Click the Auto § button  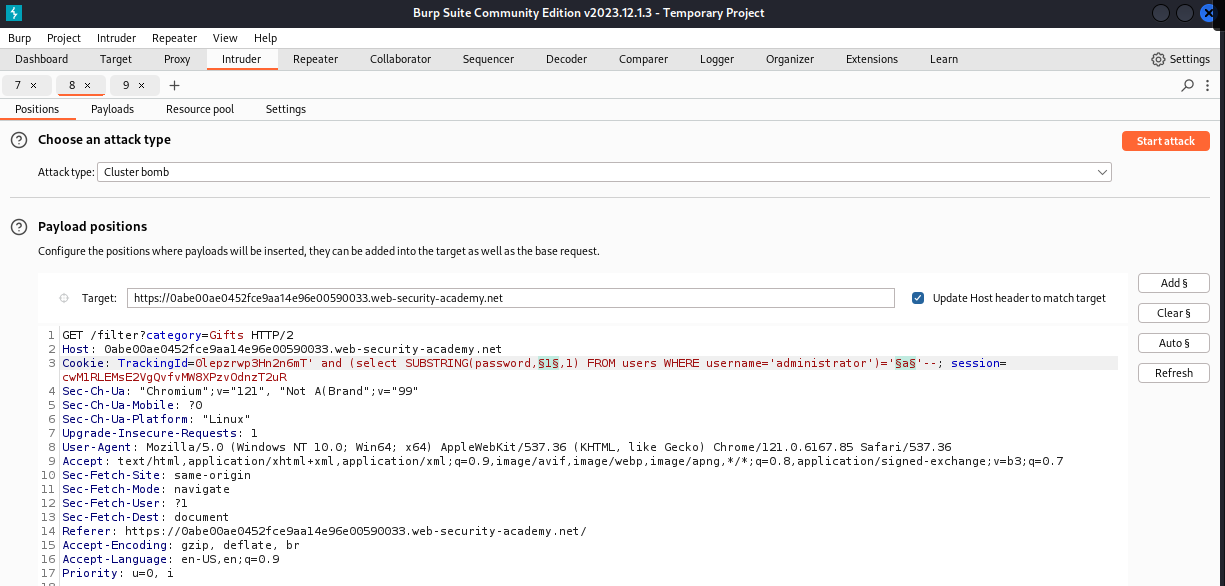click(1174, 343)
